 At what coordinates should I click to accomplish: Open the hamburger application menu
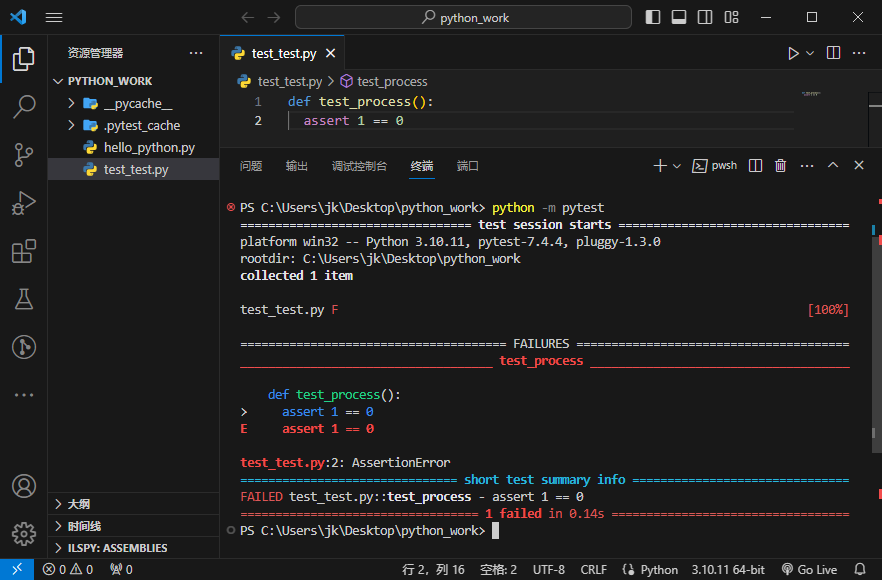(x=54, y=17)
